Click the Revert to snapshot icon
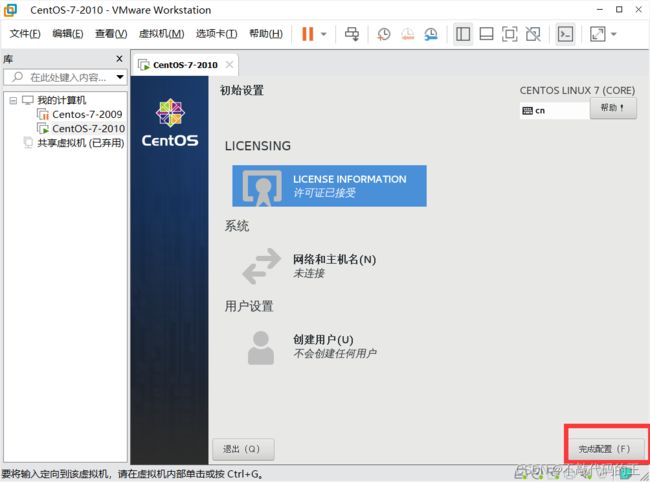The image size is (650, 482). pyautogui.click(x=407, y=34)
